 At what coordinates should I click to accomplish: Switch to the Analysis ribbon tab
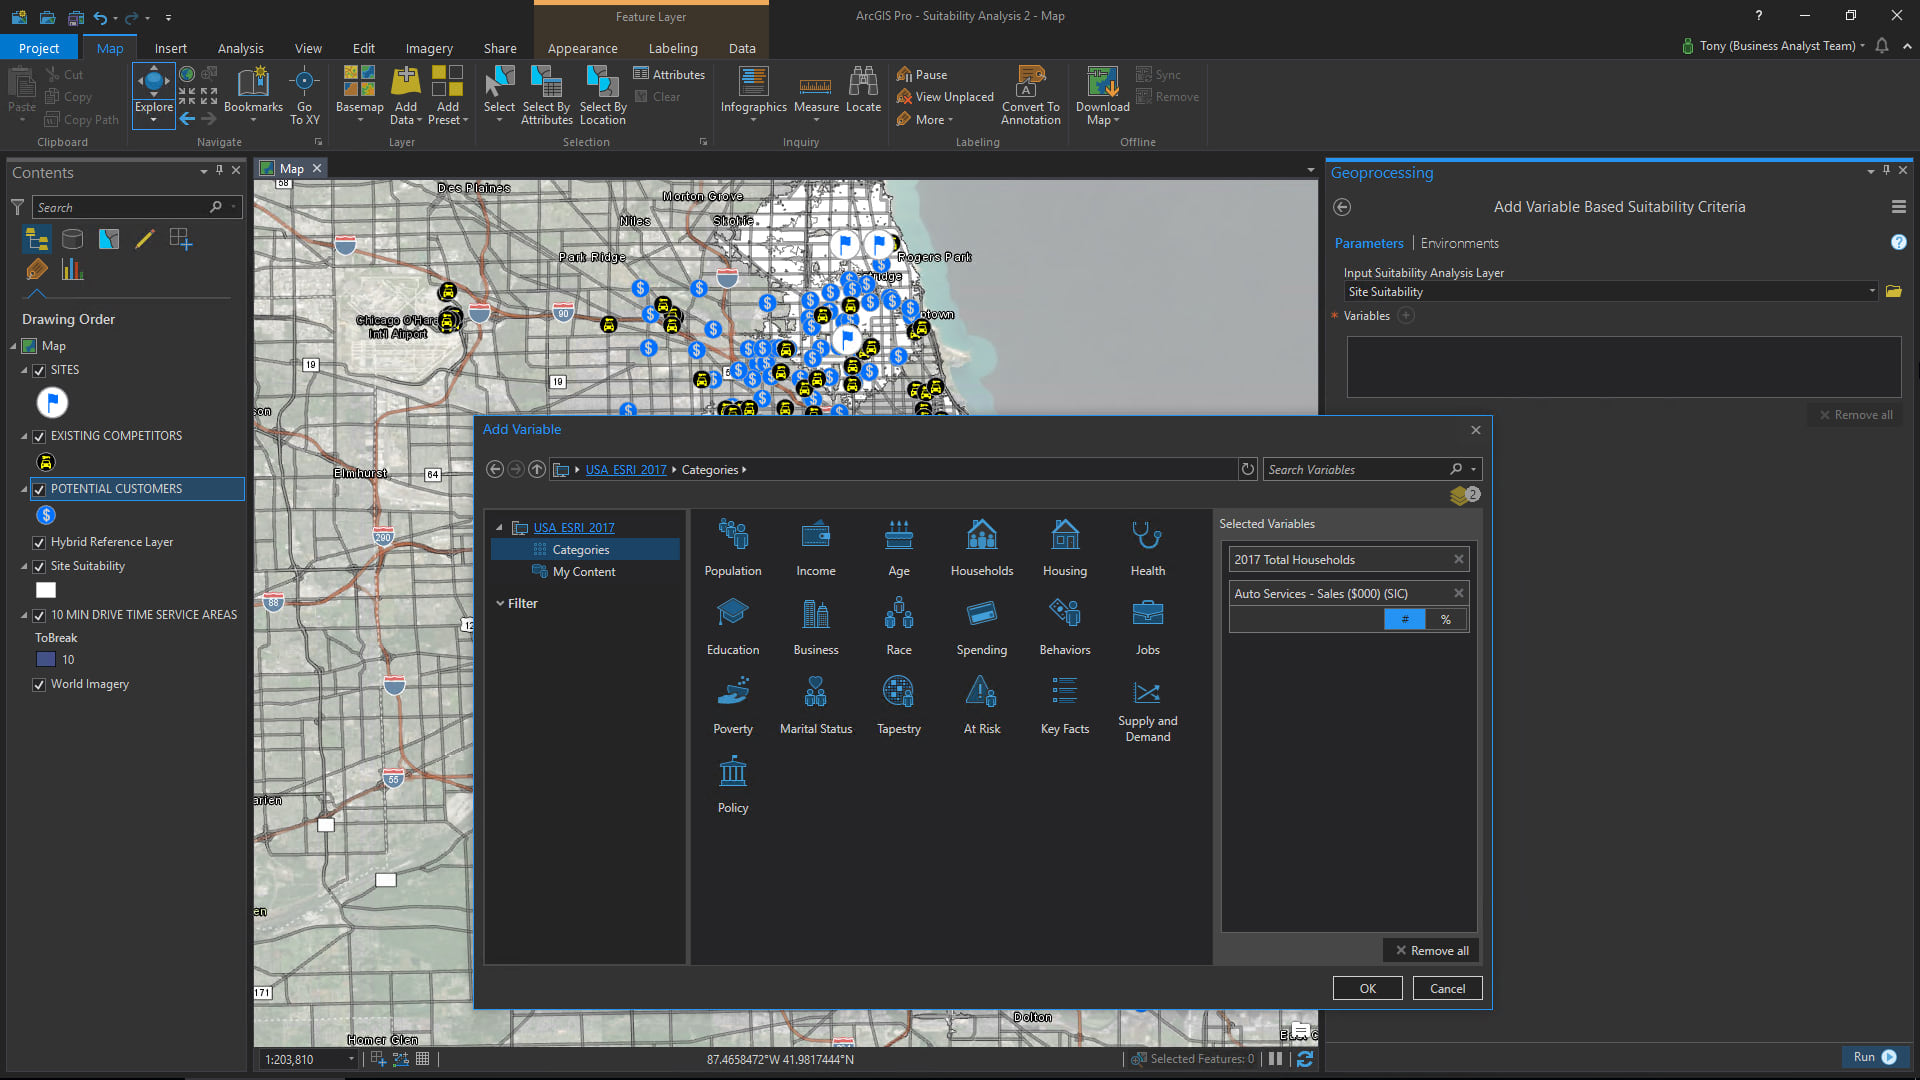240,48
